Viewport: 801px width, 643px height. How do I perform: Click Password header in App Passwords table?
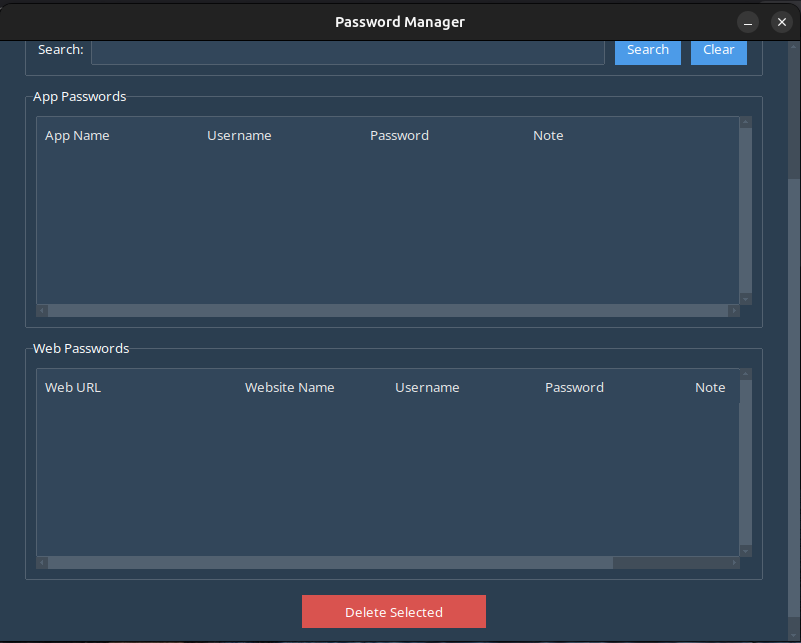[399, 136]
